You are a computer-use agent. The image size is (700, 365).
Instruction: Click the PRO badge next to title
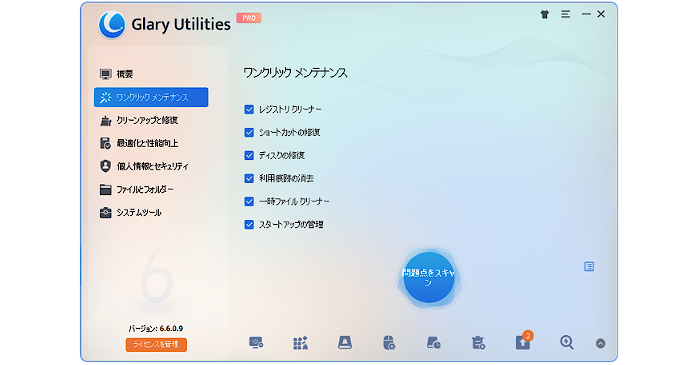click(249, 18)
